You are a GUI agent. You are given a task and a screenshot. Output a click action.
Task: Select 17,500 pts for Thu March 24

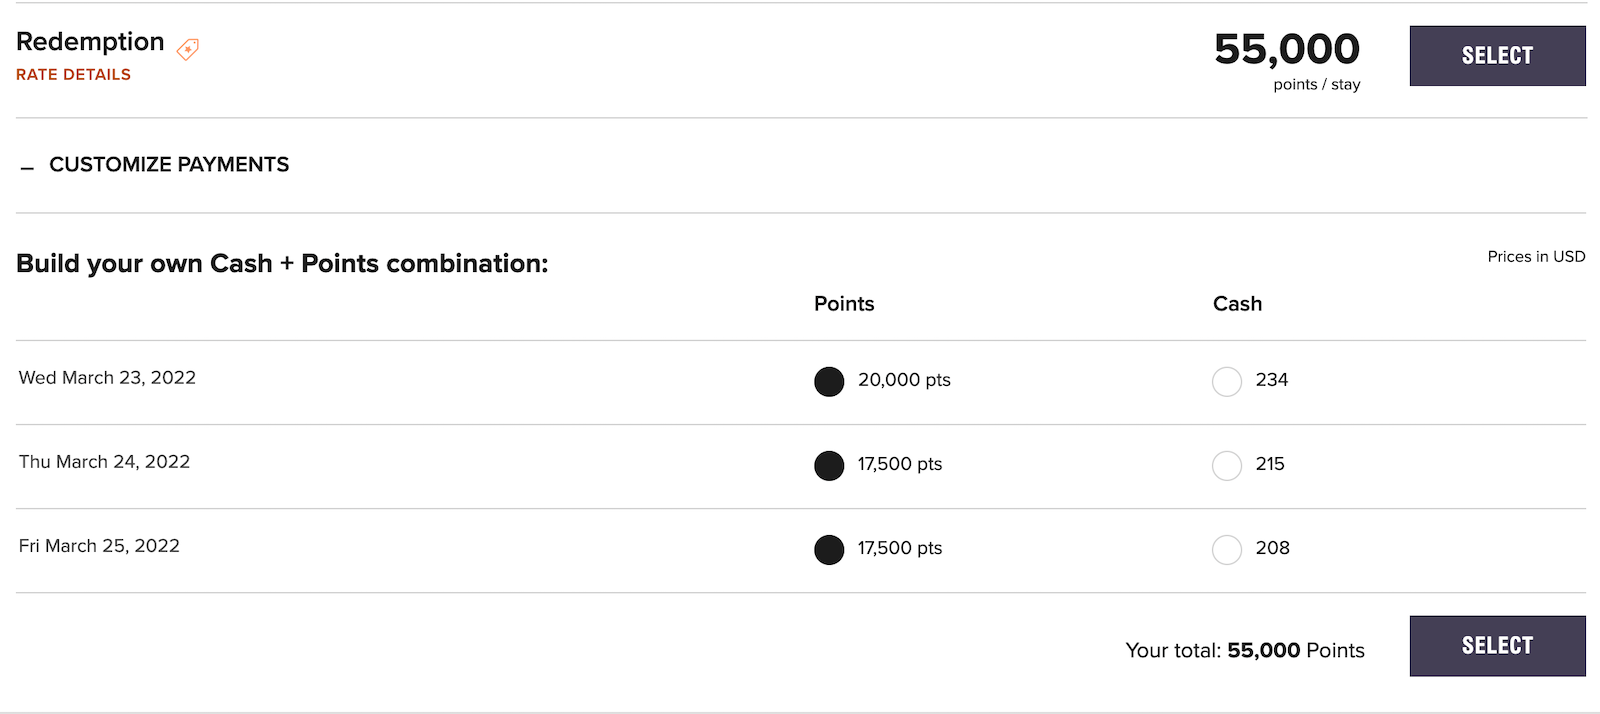click(x=829, y=465)
